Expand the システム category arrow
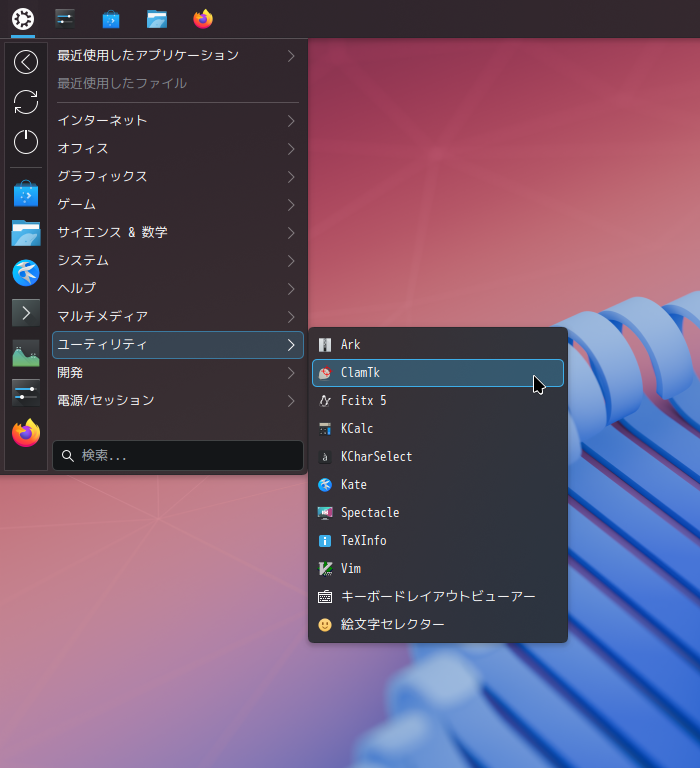Image resolution: width=700 pixels, height=768 pixels. 291,261
